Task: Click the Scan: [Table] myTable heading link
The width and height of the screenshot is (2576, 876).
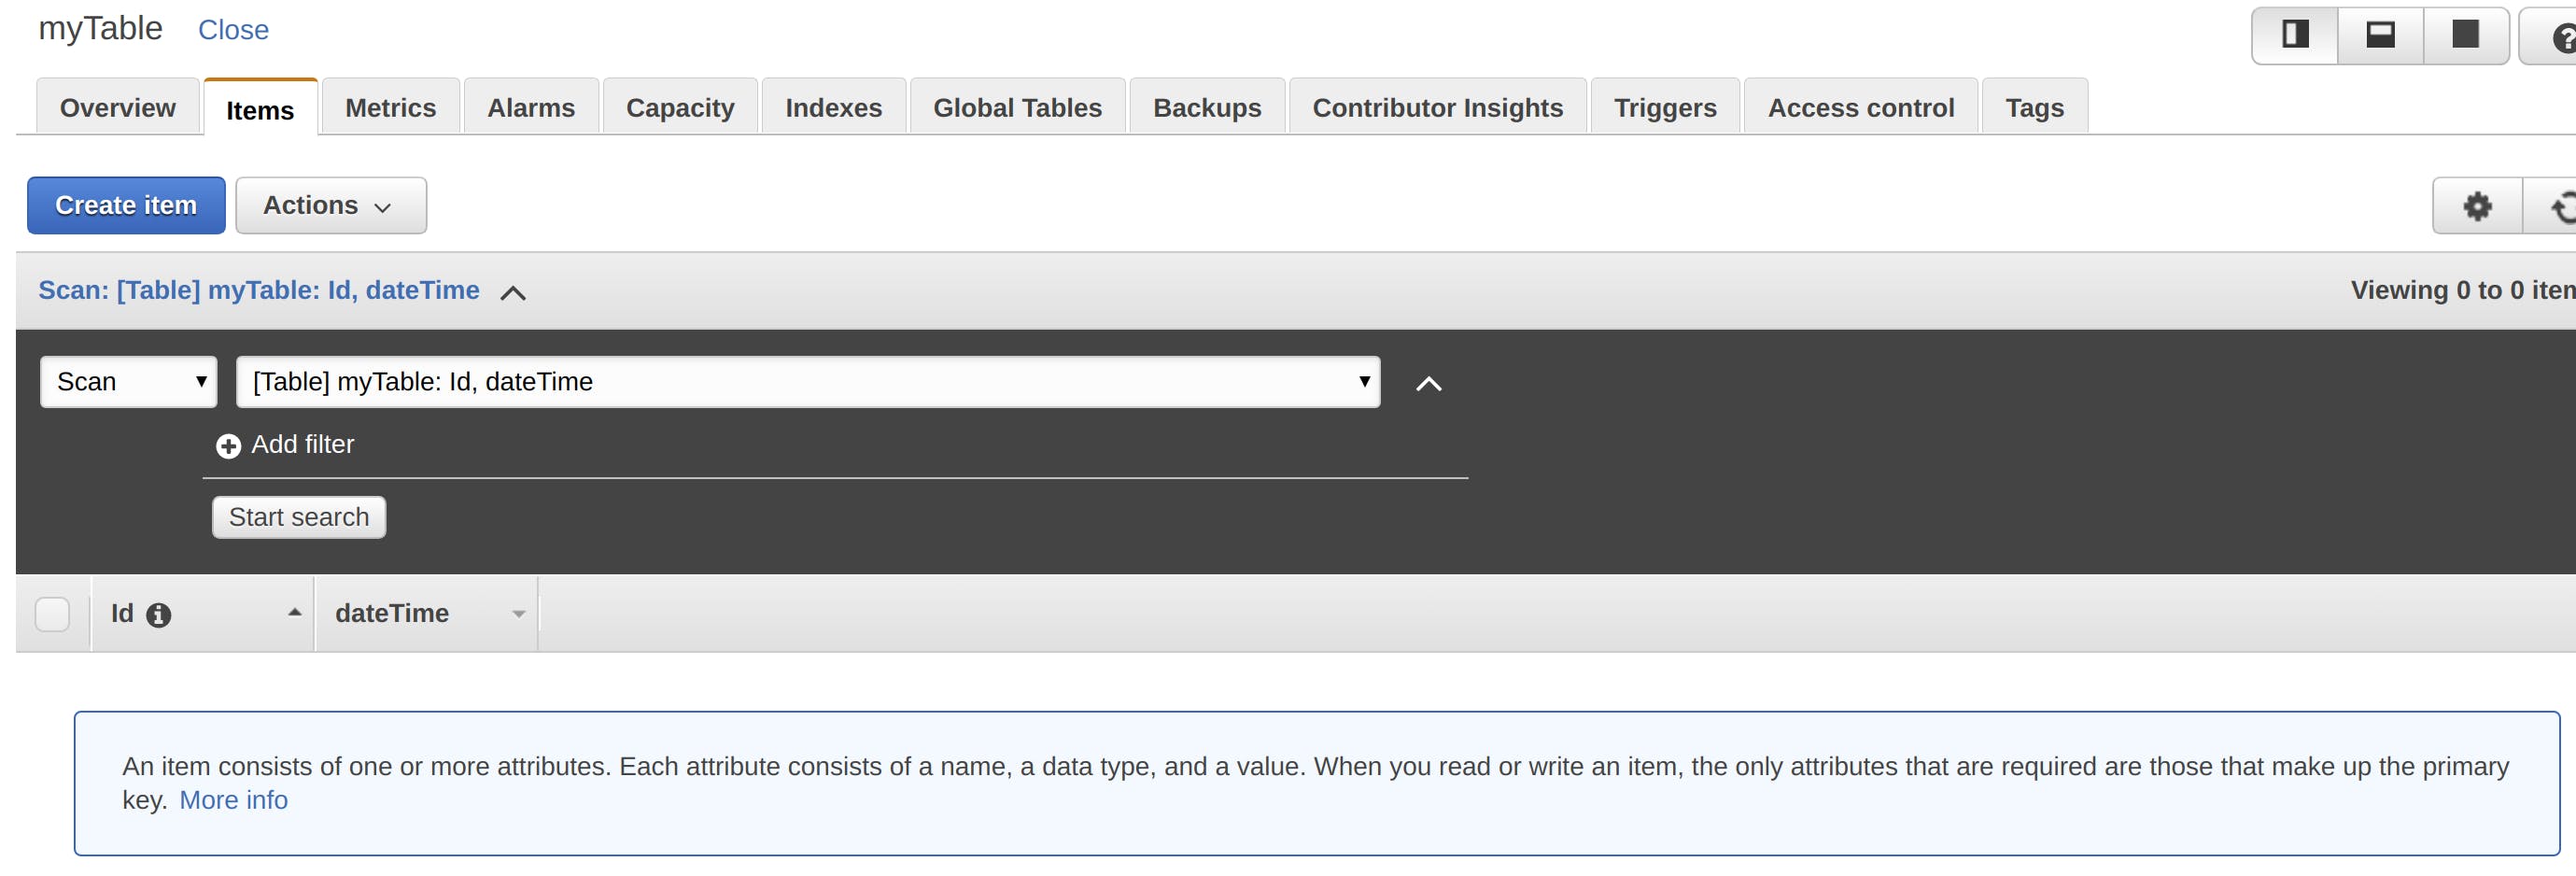Action: [x=259, y=290]
